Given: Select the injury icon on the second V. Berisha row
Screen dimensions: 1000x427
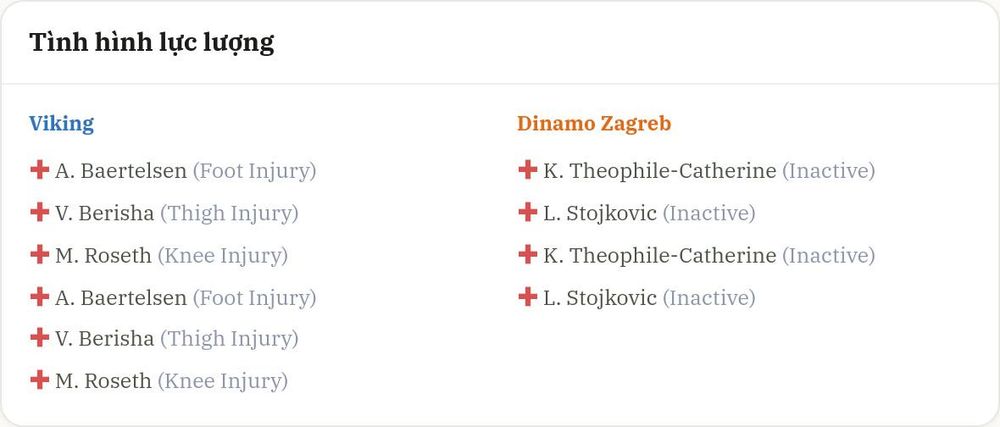Looking at the screenshot, I should click(40, 338).
